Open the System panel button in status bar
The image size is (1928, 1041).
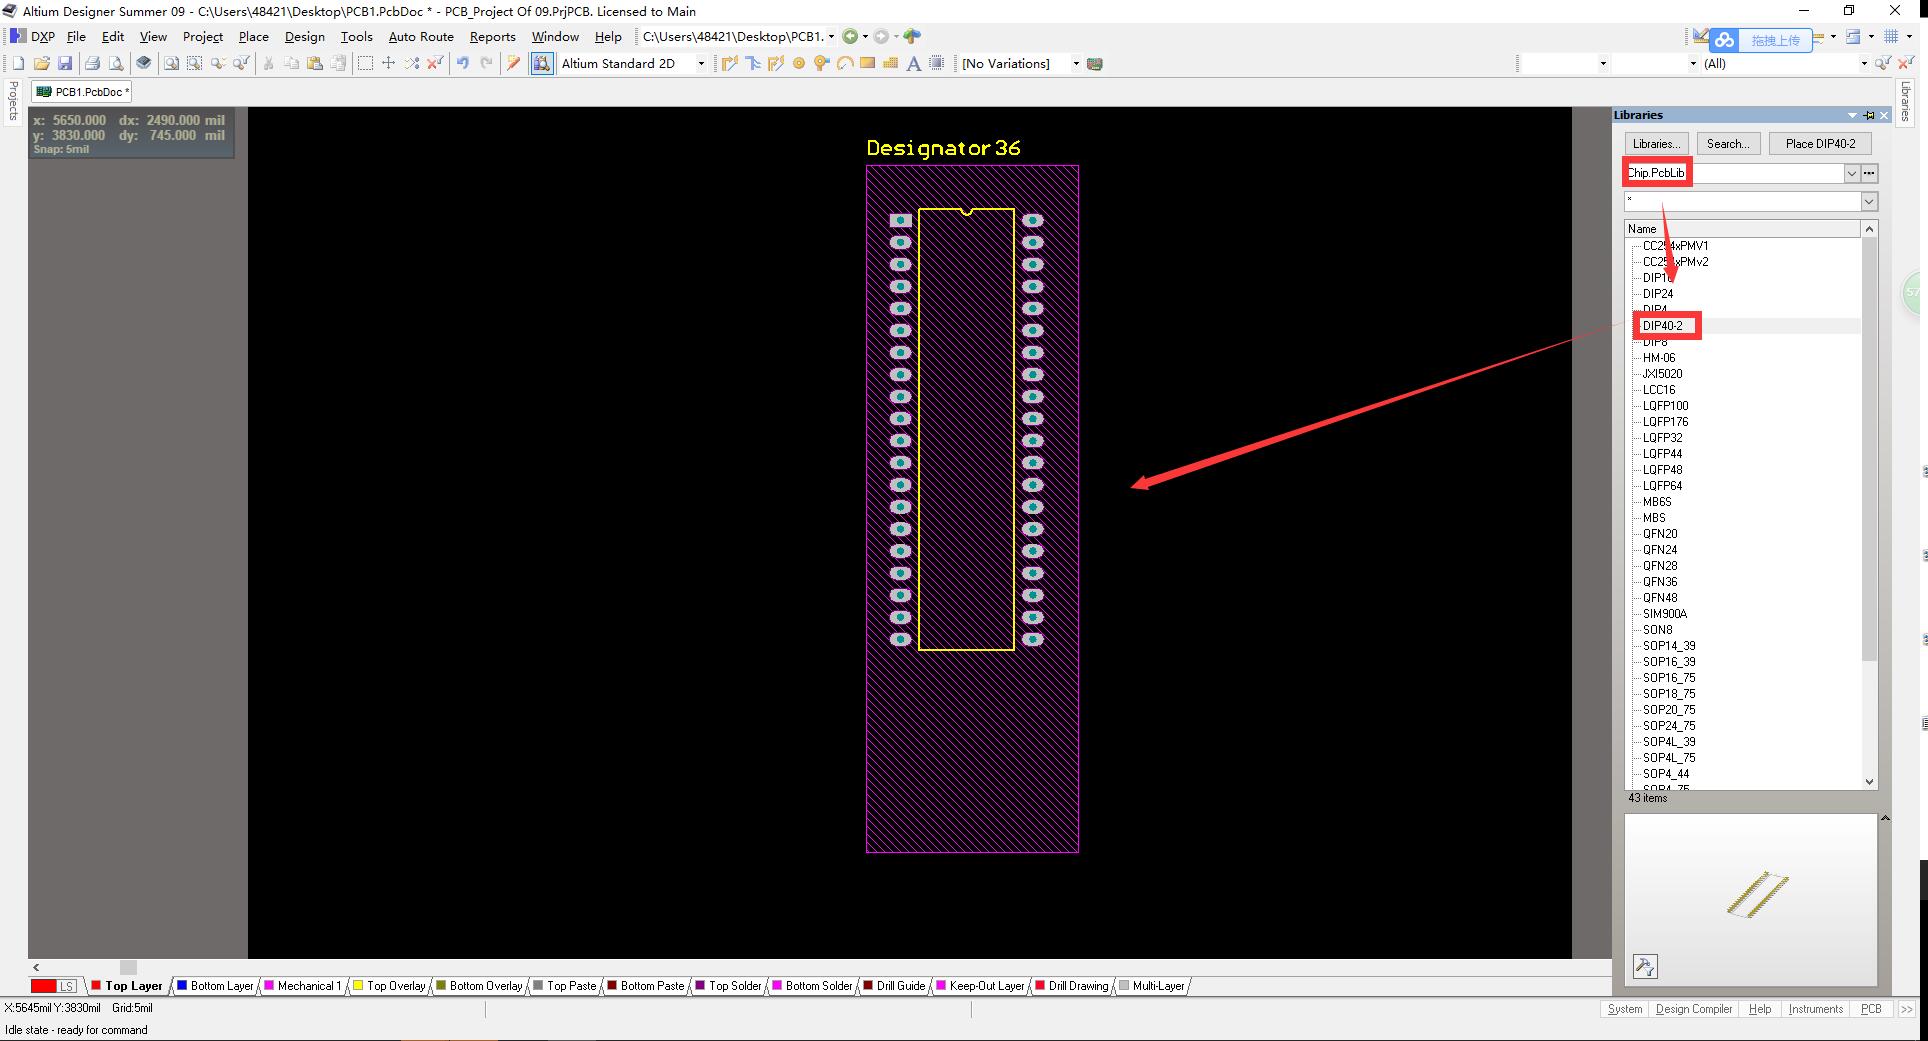1625,1009
